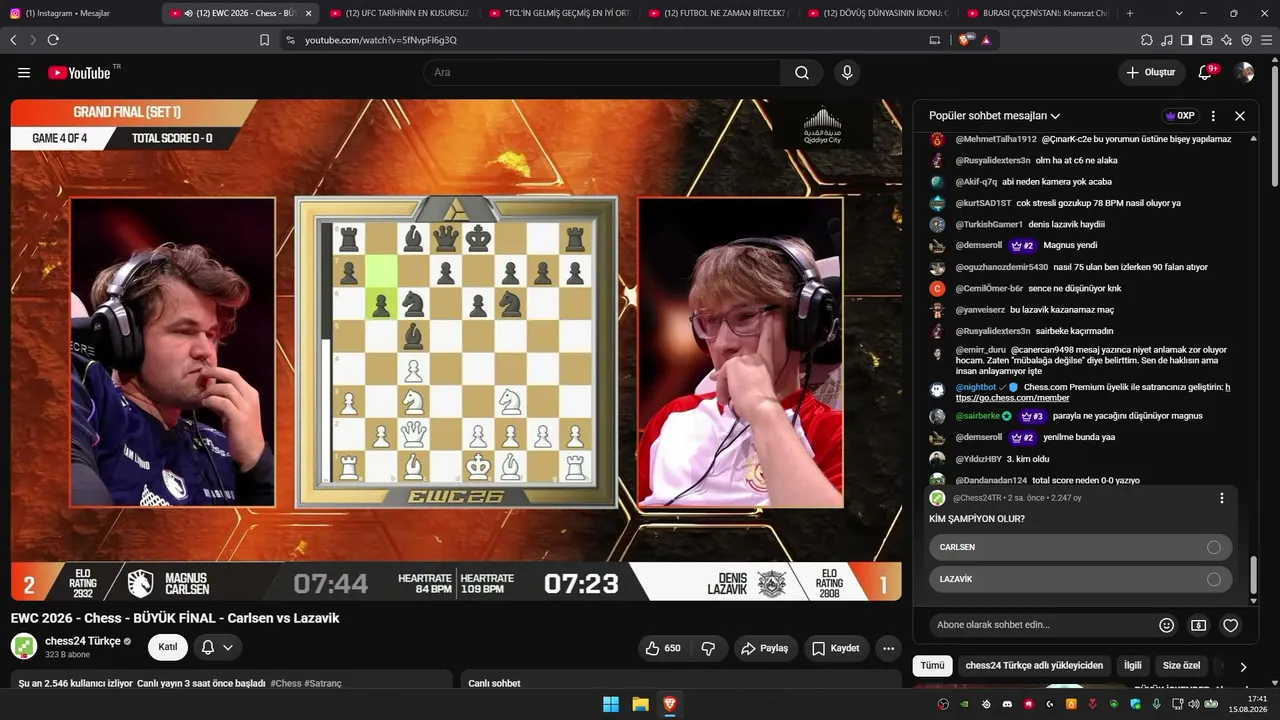Expand notification preferences for chess24 Türkçe
1280x720 pixels.
[217, 647]
